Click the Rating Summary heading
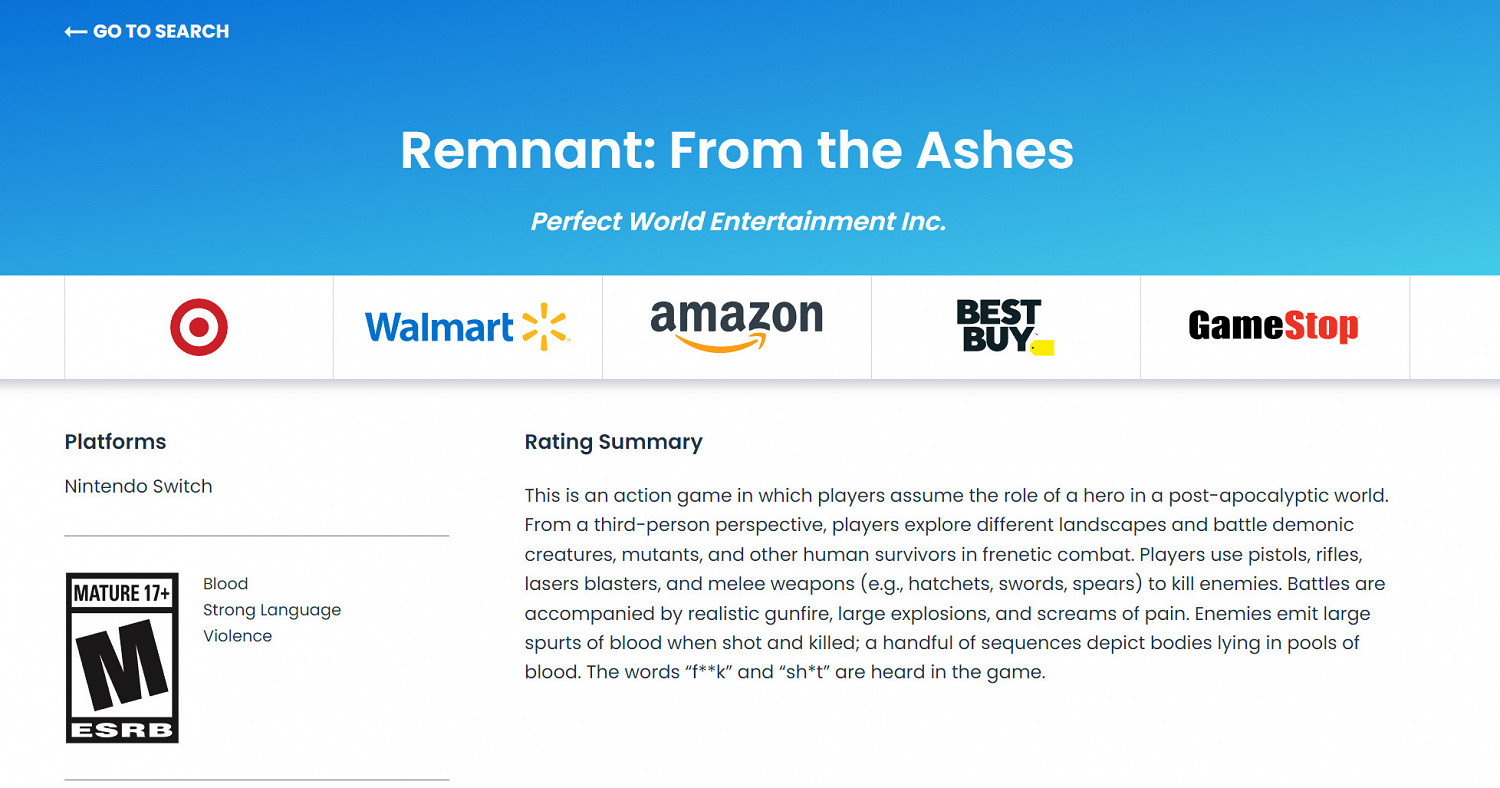This screenshot has width=1500, height=788. (x=613, y=442)
